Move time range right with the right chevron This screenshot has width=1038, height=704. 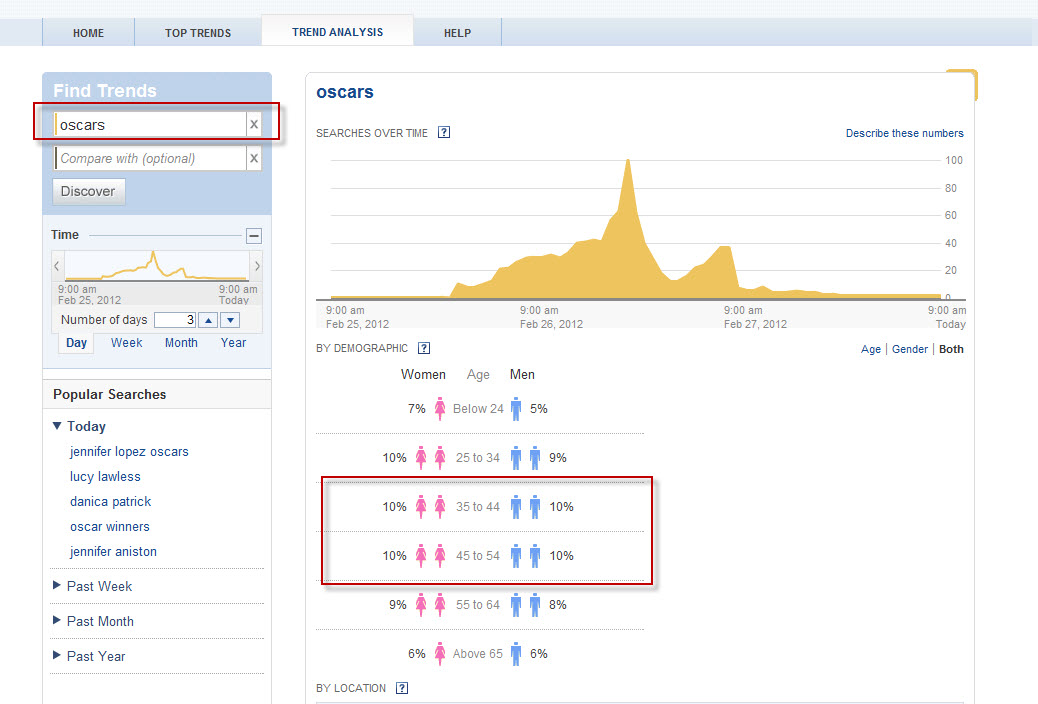(257, 266)
